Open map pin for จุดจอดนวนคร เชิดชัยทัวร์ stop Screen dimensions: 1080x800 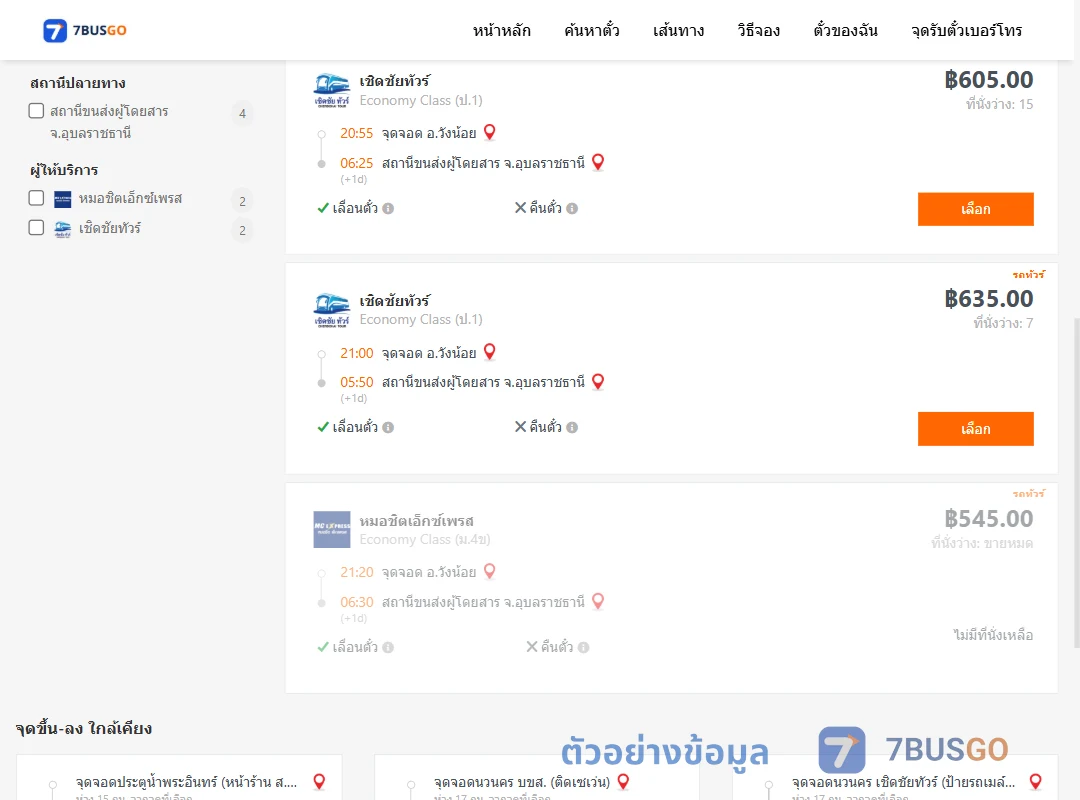pos(1035,781)
